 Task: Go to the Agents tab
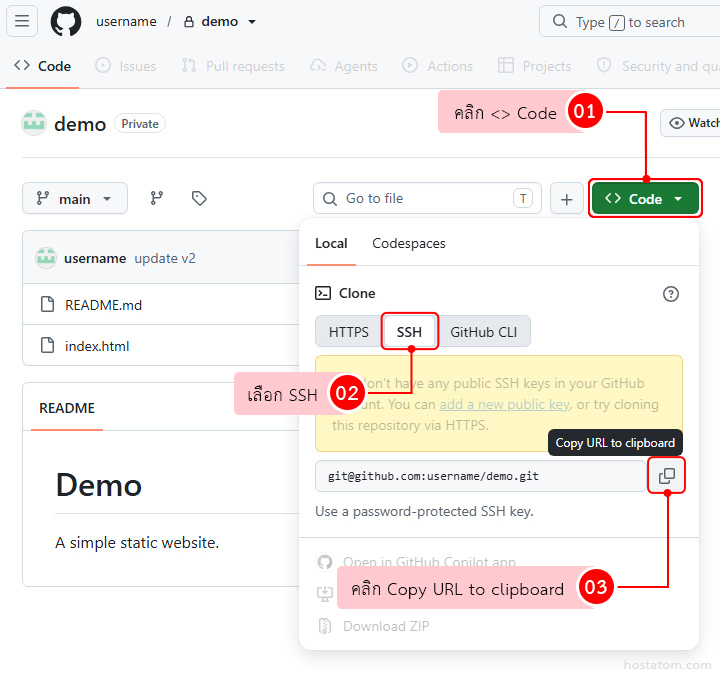(x=343, y=66)
